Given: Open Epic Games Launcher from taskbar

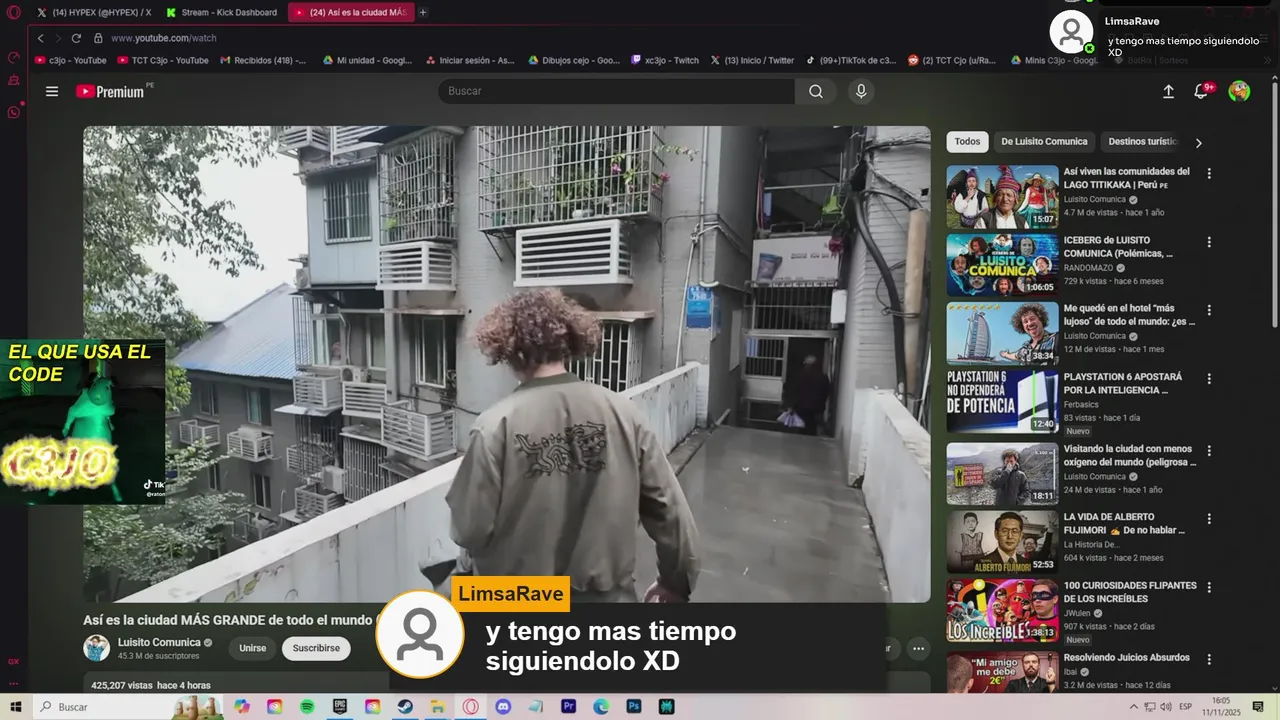Looking at the screenshot, I should pos(340,707).
